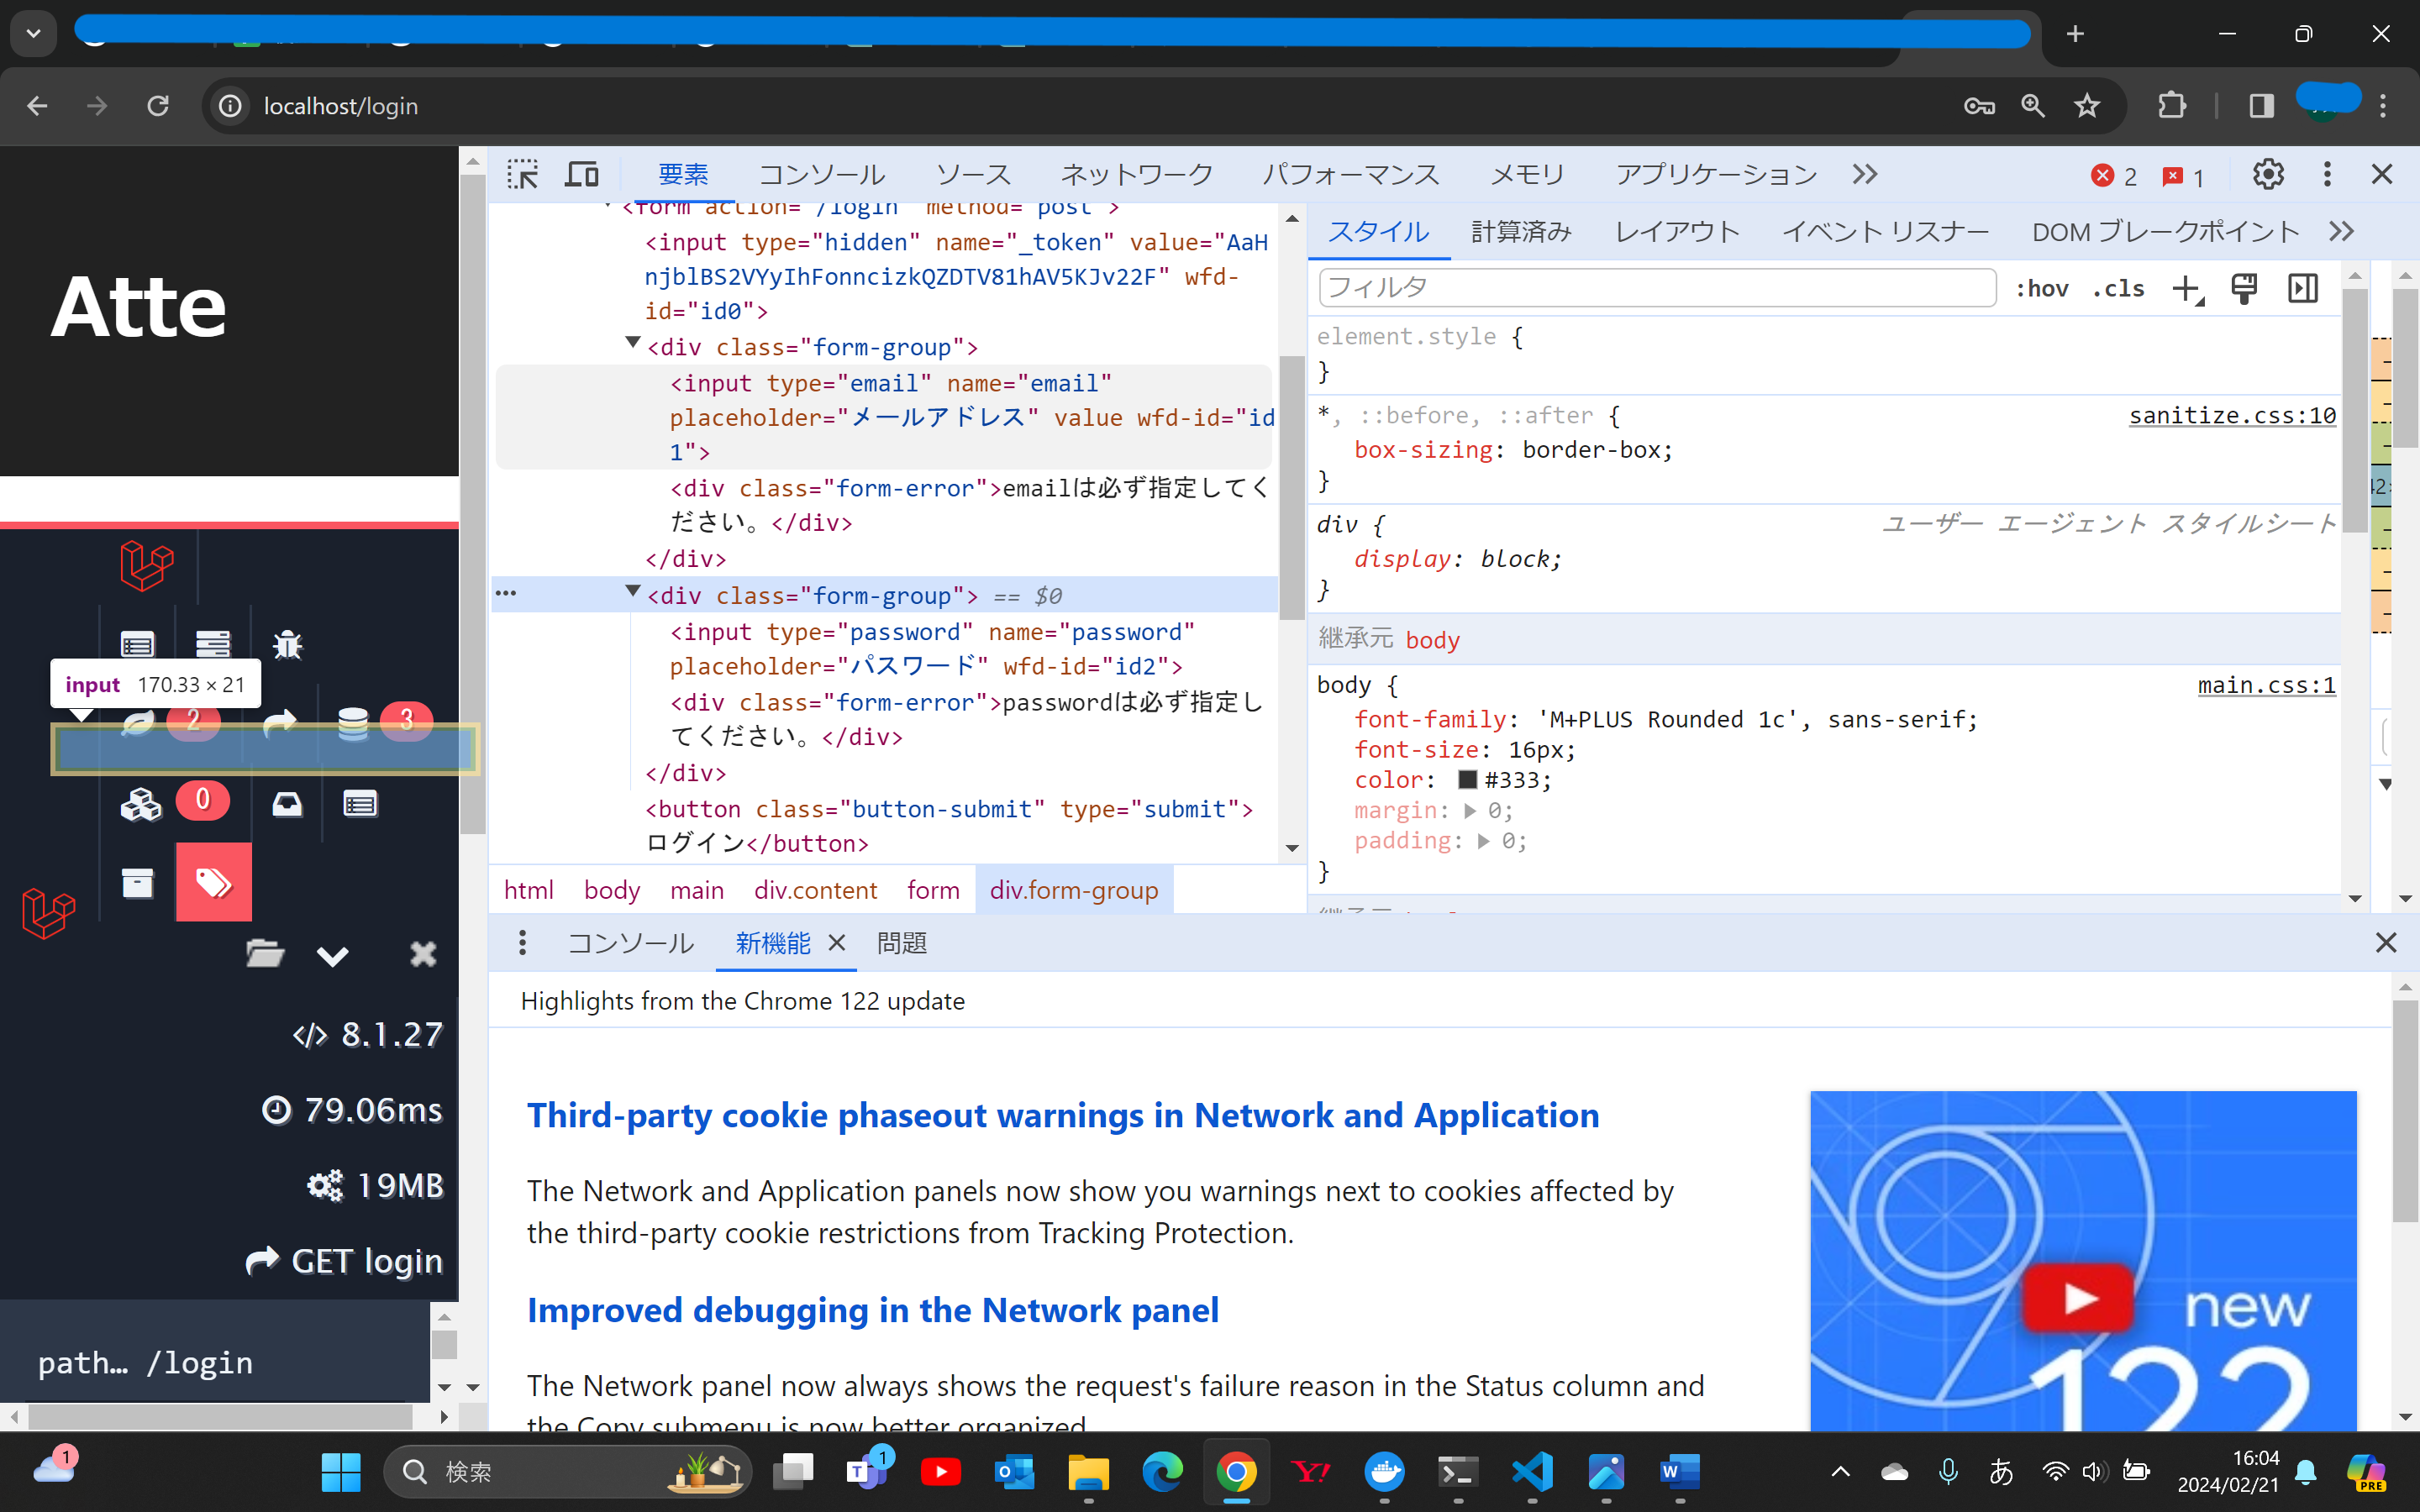This screenshot has height=1512, width=2420.
Task: Click the Debugbar red tags icon
Action: coord(213,882)
